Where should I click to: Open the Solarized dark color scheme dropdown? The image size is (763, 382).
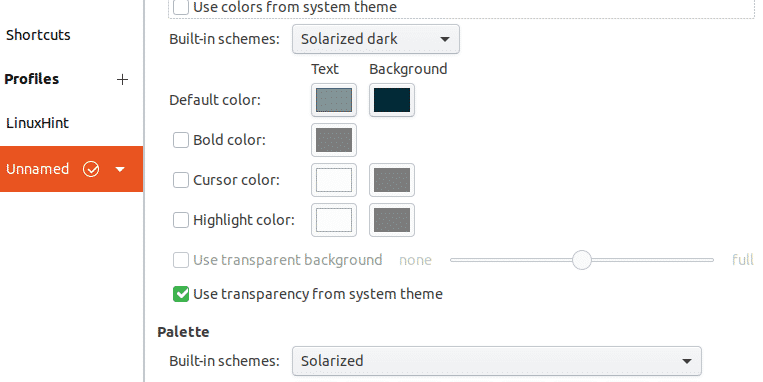click(376, 39)
